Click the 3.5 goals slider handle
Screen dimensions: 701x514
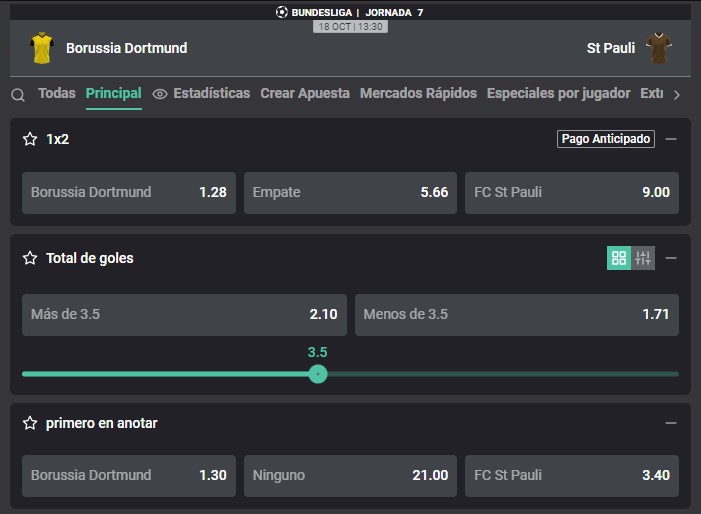coord(318,374)
